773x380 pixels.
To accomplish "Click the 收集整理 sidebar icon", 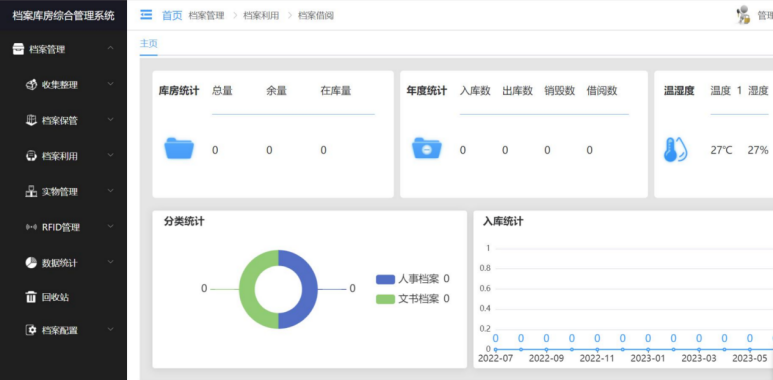I will (31, 85).
